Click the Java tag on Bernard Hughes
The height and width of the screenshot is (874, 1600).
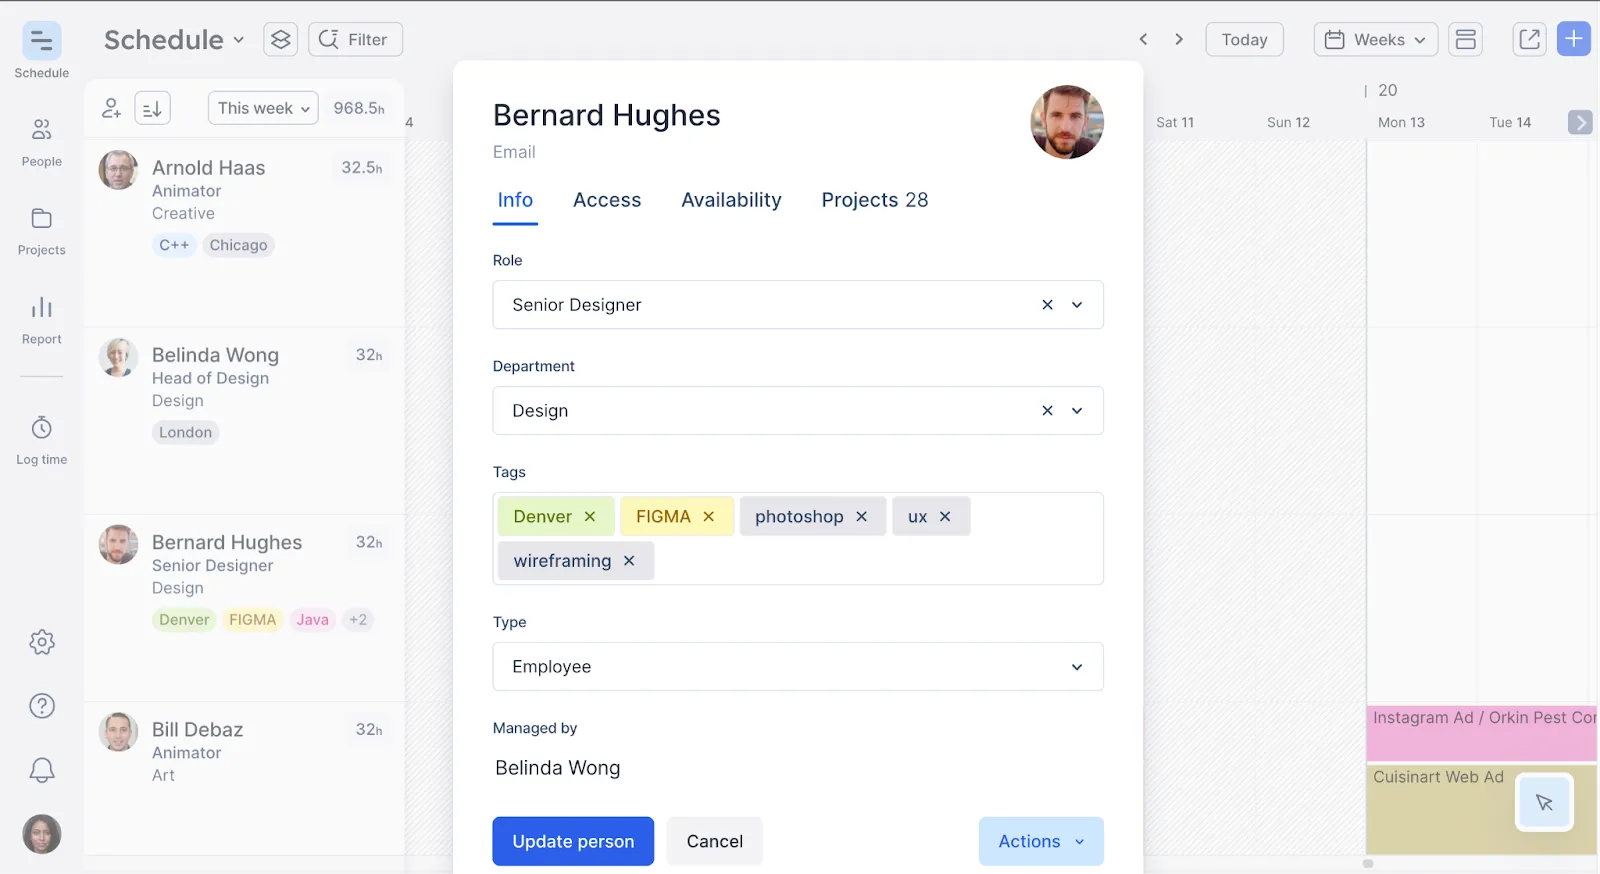tap(312, 620)
